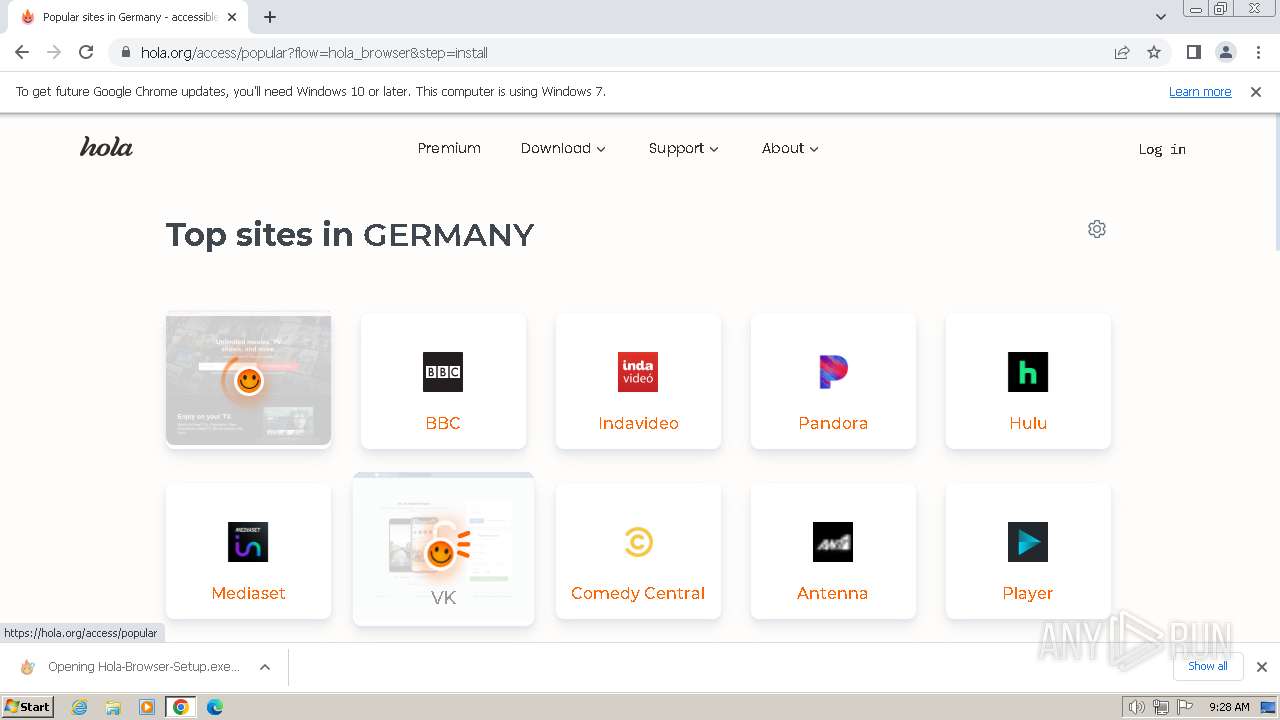This screenshot has width=1280, height=720.
Task: Open the Premium menu item
Action: point(449,148)
